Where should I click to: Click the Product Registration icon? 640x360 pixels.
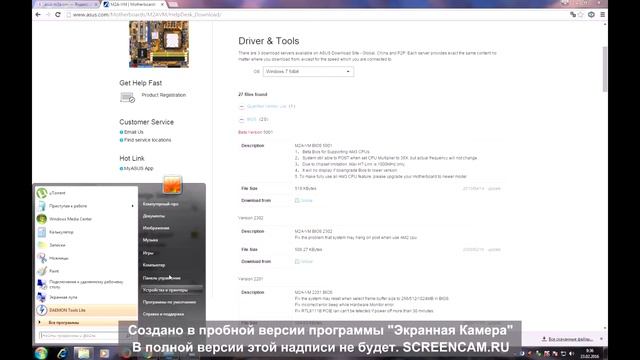[127, 98]
